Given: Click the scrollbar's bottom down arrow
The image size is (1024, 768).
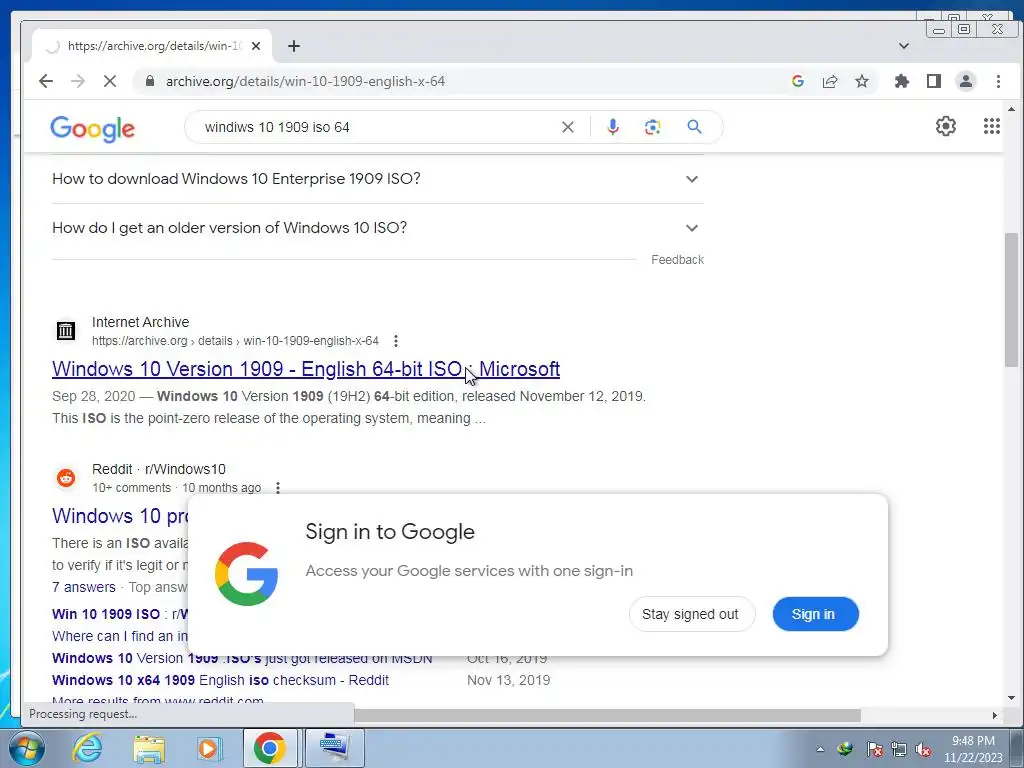Looking at the screenshot, I should point(1011,698).
